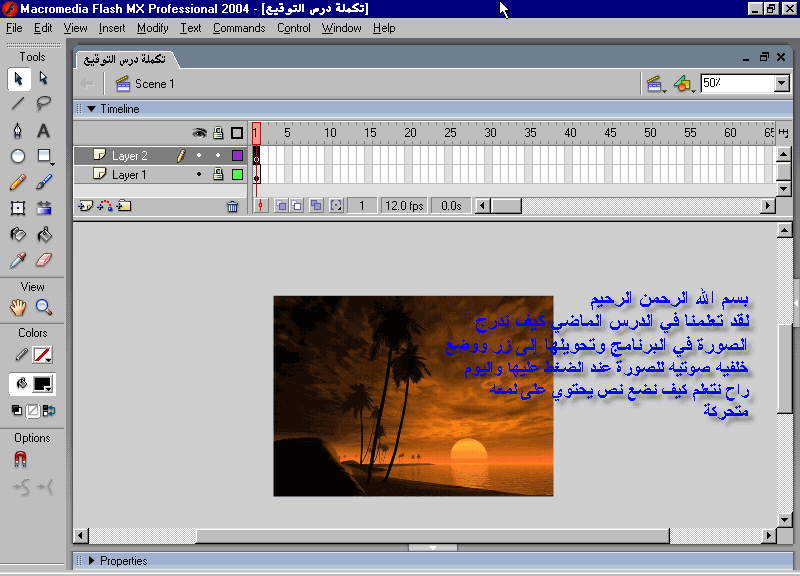Open the Edit Symbols dropdown

pos(684,84)
